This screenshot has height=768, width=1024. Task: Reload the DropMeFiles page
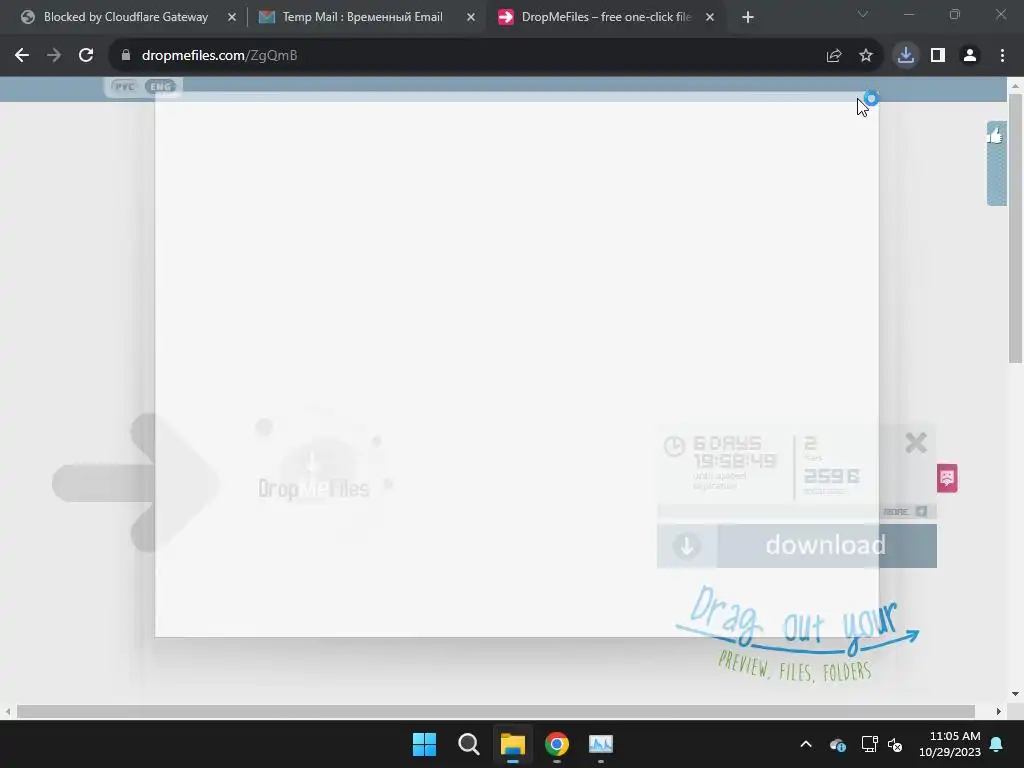pos(86,56)
